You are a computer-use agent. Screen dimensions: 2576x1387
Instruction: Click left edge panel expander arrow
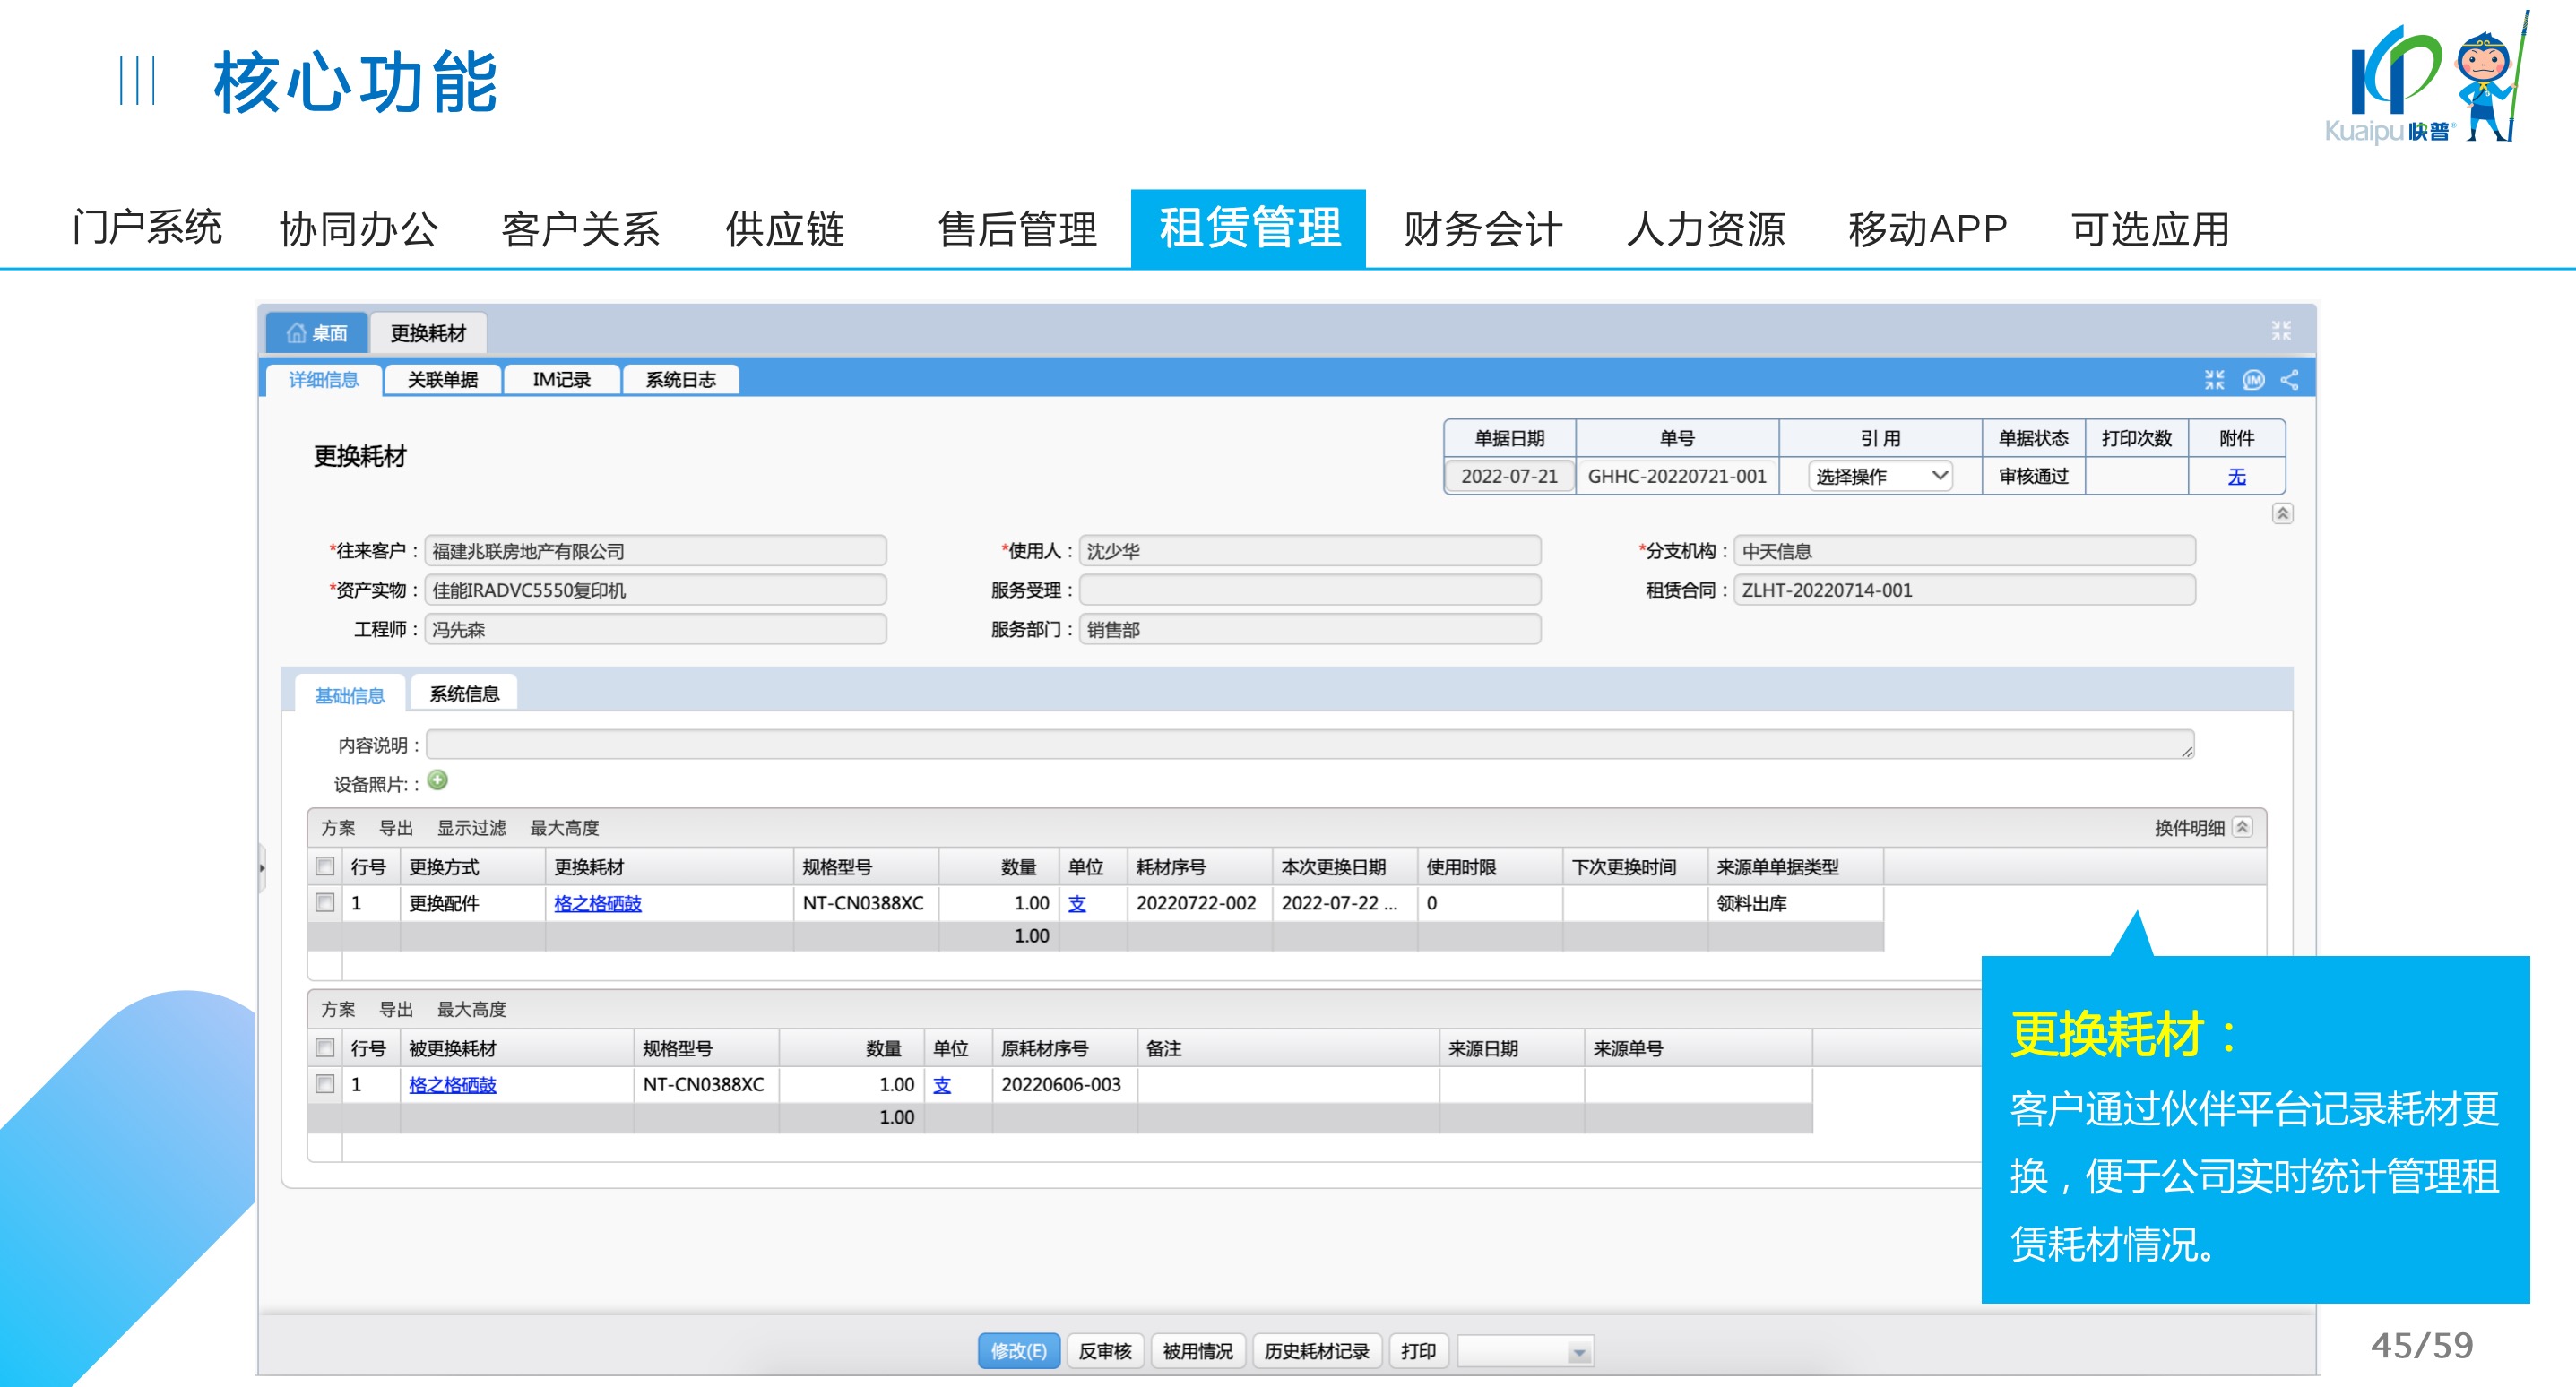coord(262,868)
